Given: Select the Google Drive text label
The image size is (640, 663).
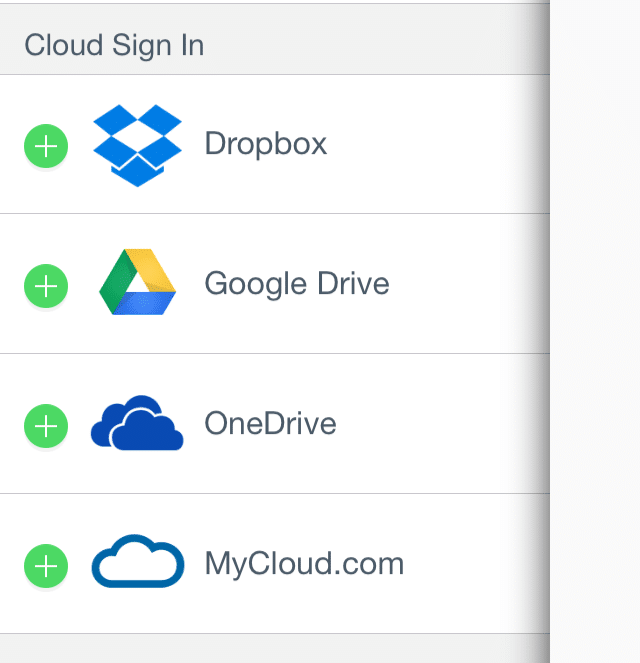Looking at the screenshot, I should pyautogui.click(x=297, y=284).
